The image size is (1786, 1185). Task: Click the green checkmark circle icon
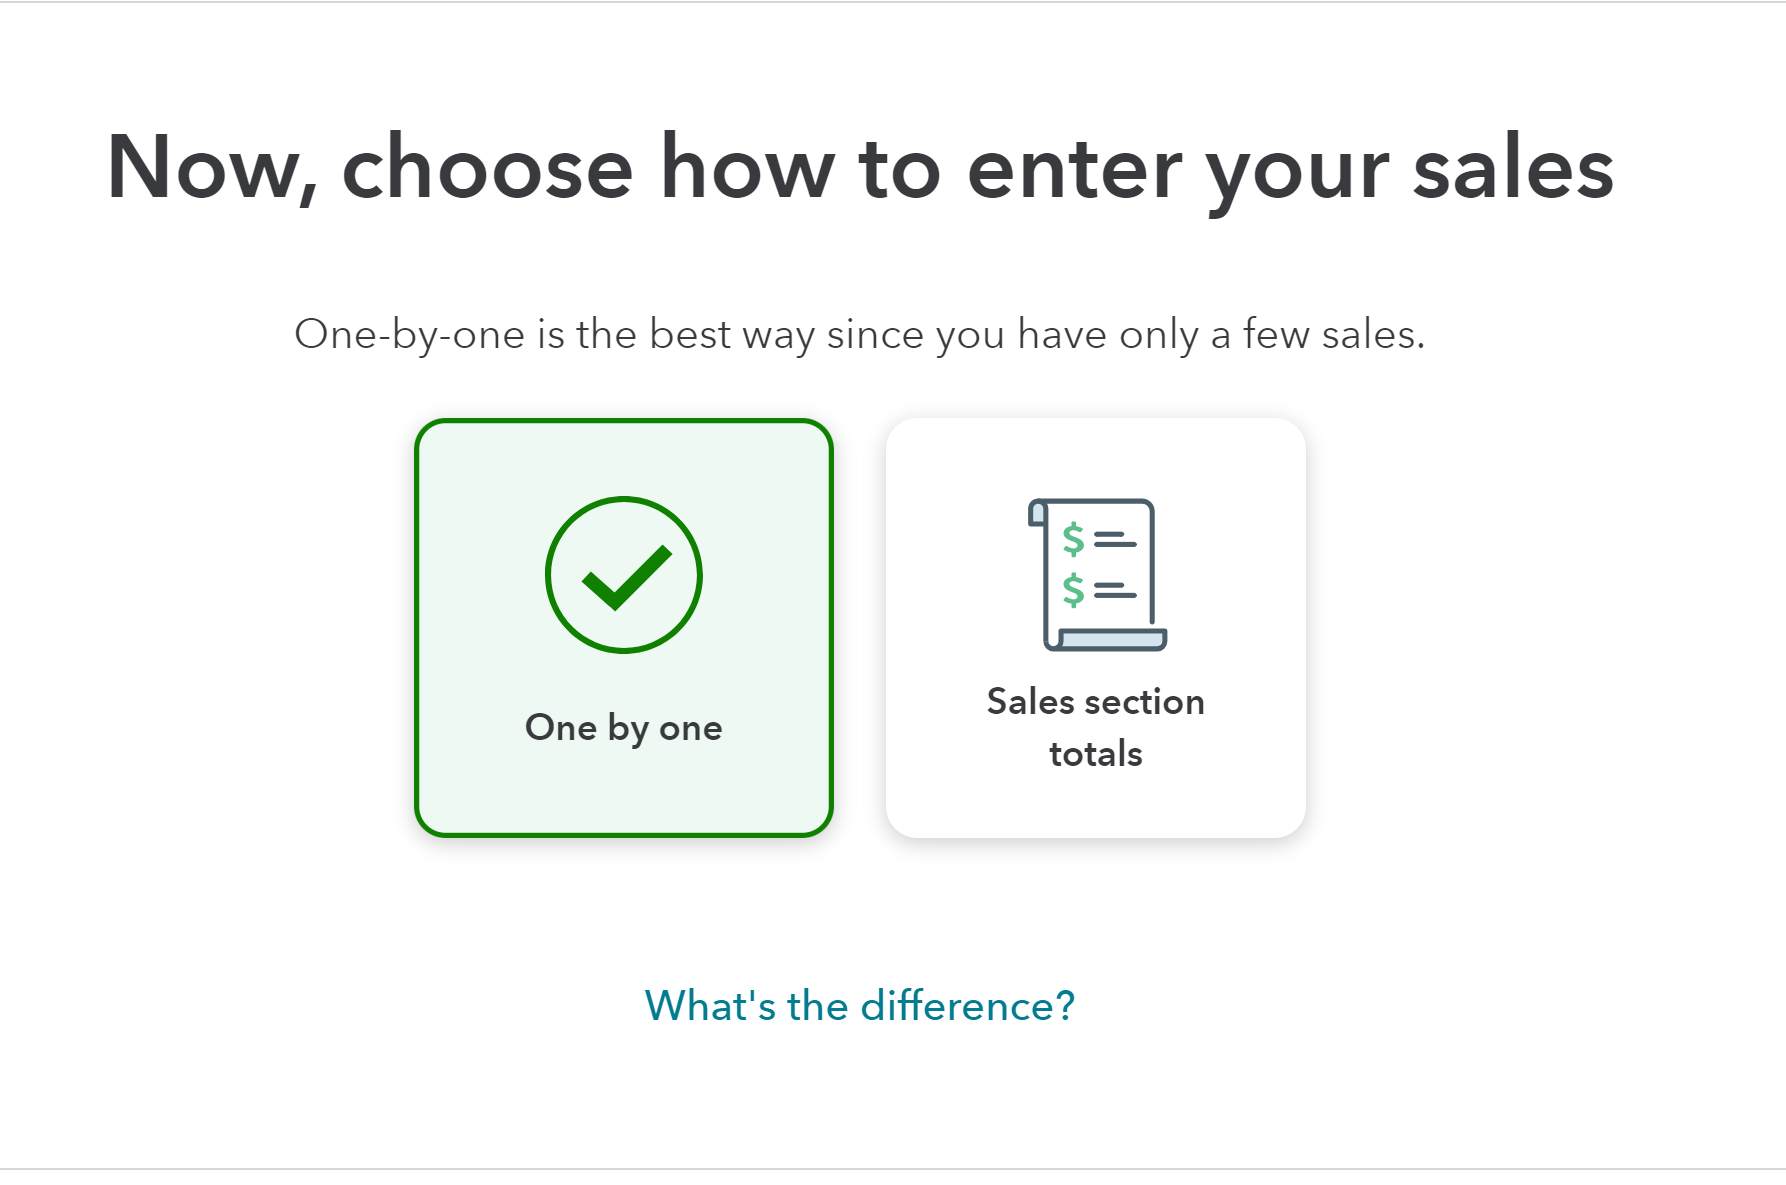624,575
